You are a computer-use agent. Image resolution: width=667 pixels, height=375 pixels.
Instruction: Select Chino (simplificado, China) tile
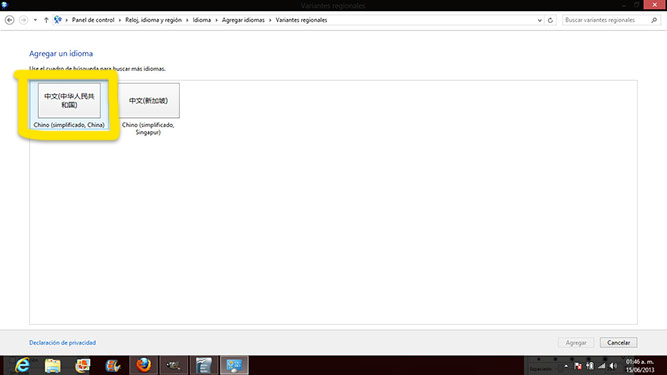[69, 105]
